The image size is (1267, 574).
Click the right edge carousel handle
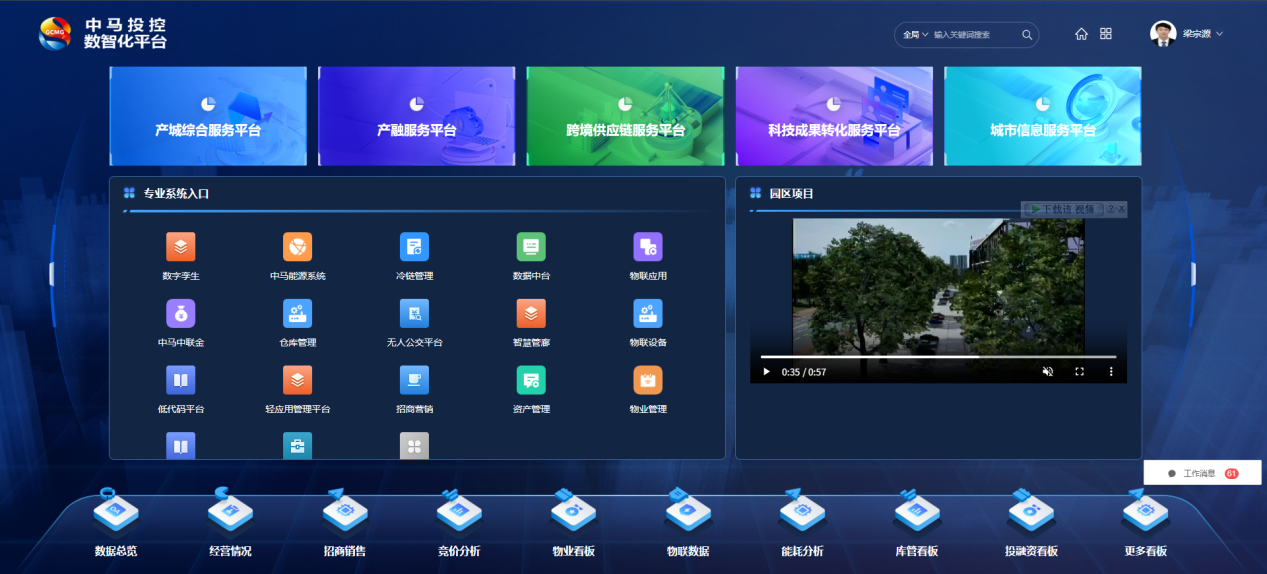click(x=1193, y=274)
